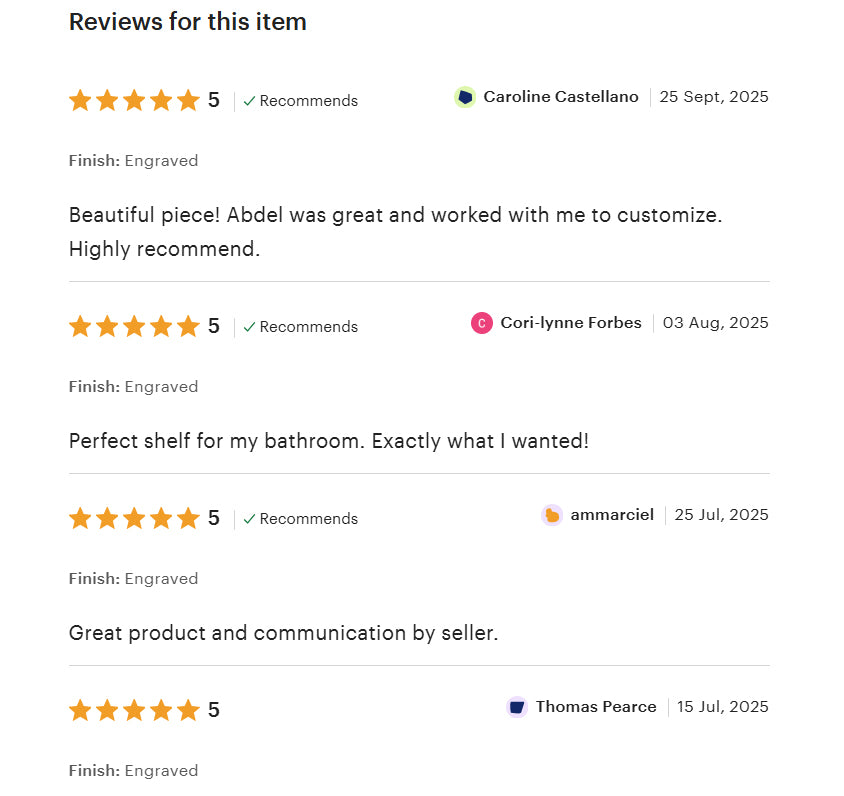Open Thomas Pearce's profile link
The image size is (844, 796).
[x=596, y=707]
